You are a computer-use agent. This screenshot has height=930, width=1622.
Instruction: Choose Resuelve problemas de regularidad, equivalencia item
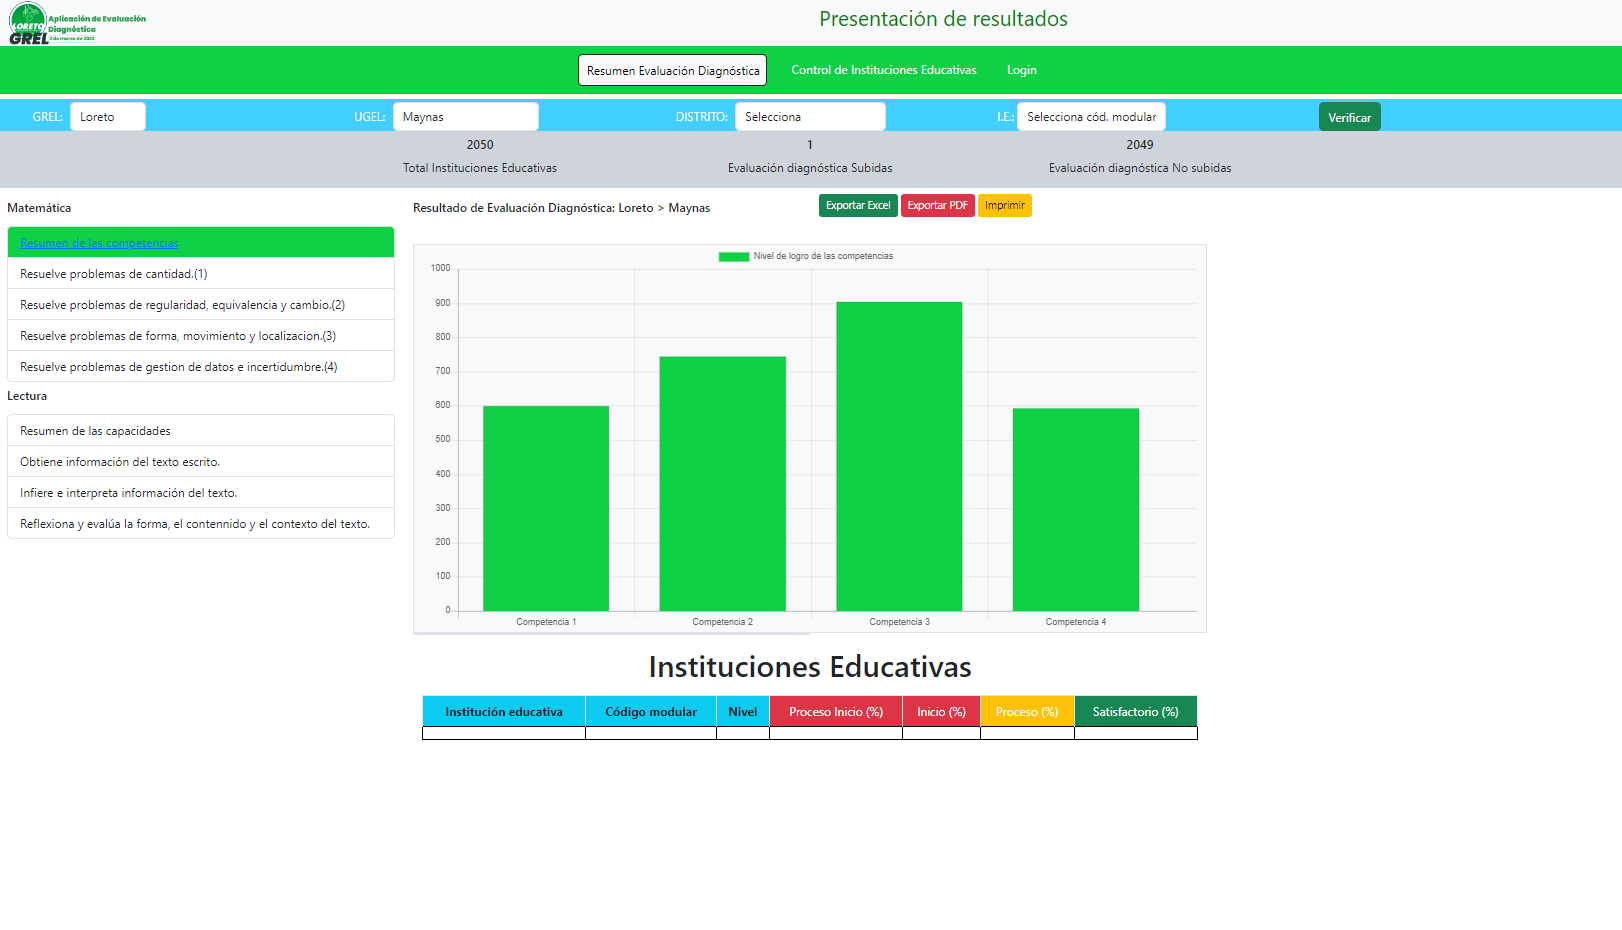click(182, 305)
